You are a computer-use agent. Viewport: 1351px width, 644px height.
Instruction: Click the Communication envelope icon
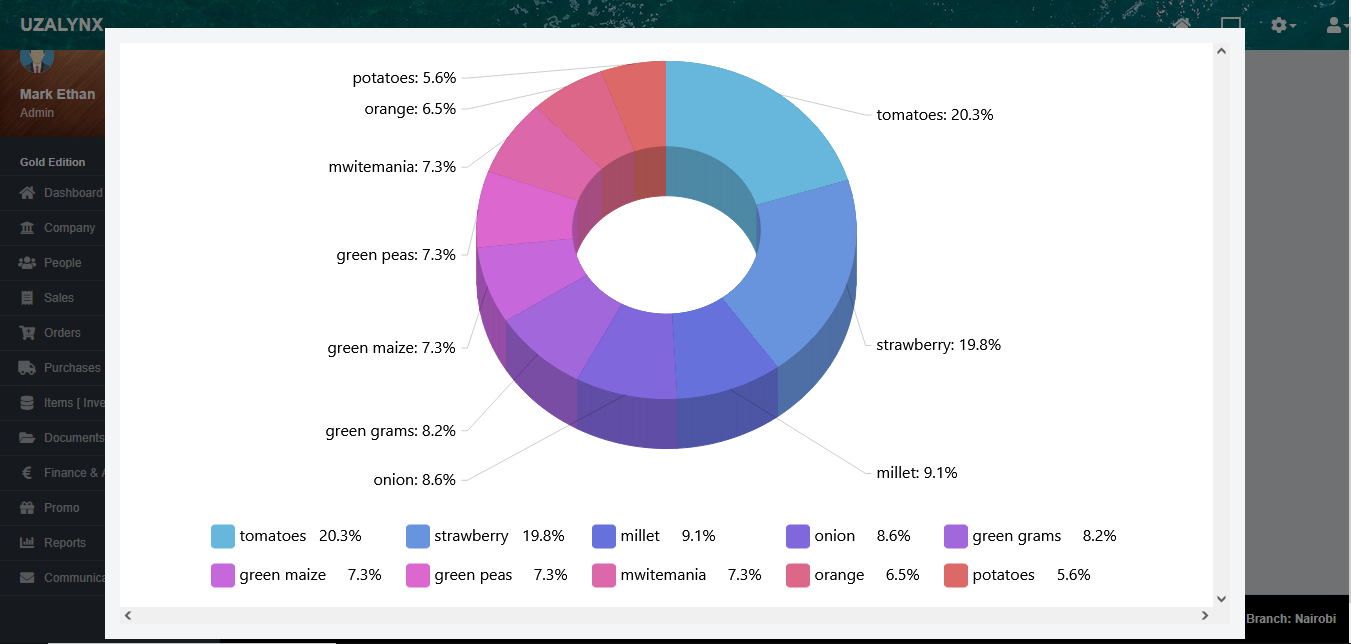[27, 578]
